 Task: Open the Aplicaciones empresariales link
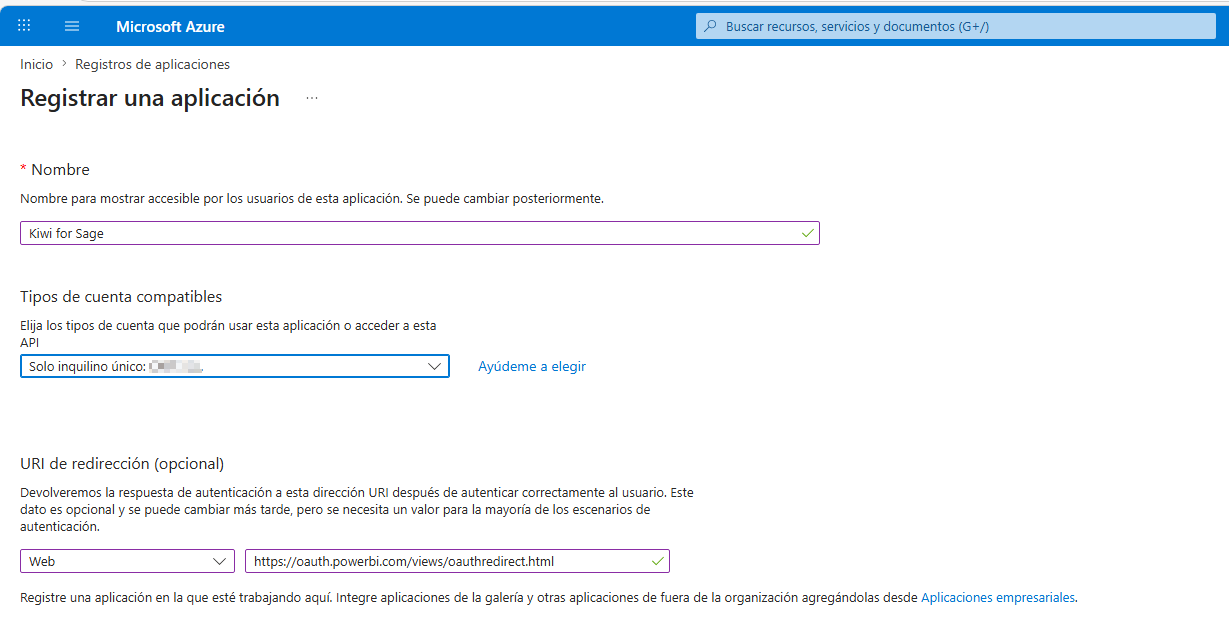[x=998, y=597]
